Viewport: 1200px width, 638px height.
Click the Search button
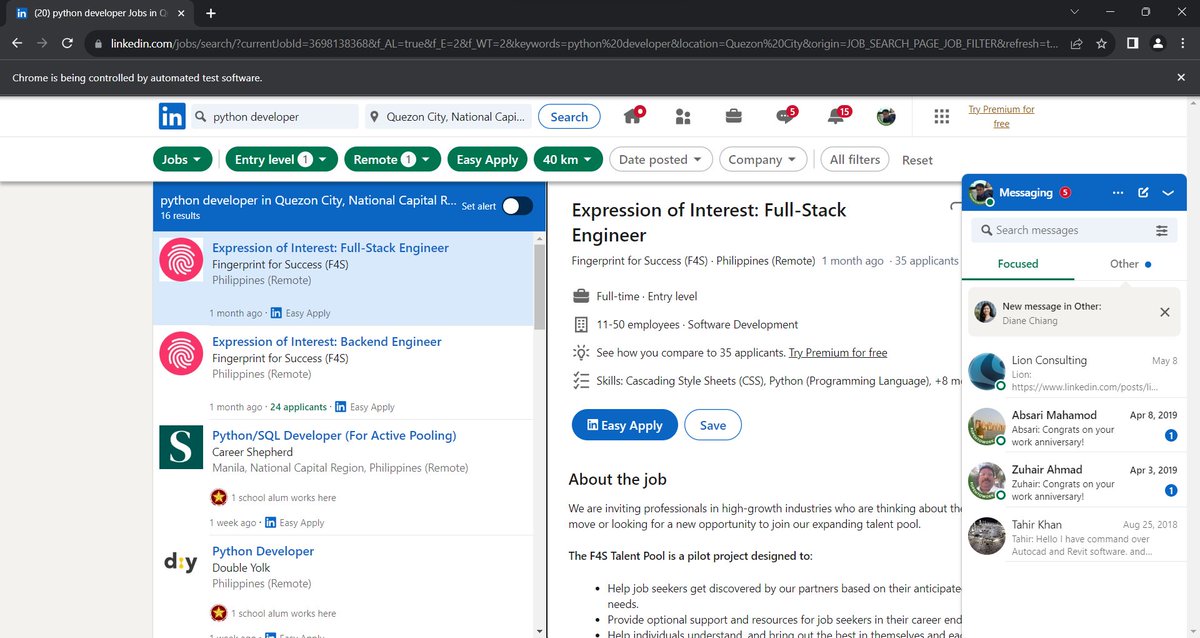[569, 117]
